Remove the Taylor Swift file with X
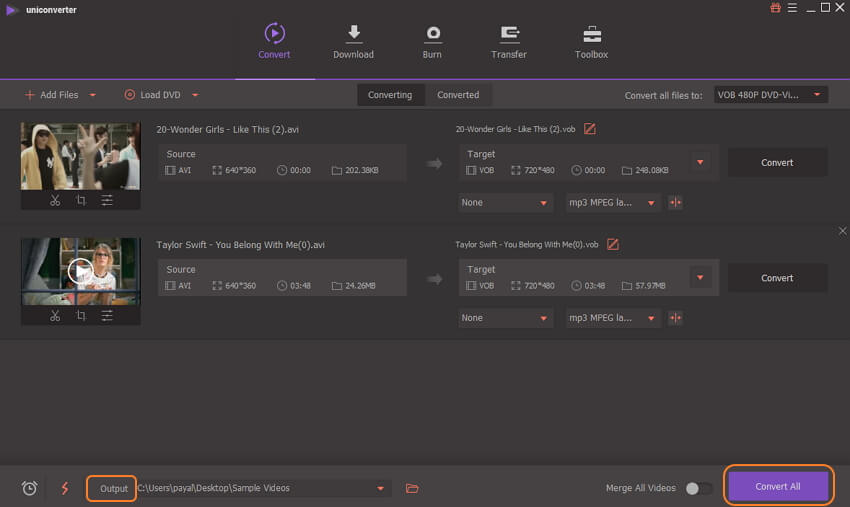 click(842, 231)
